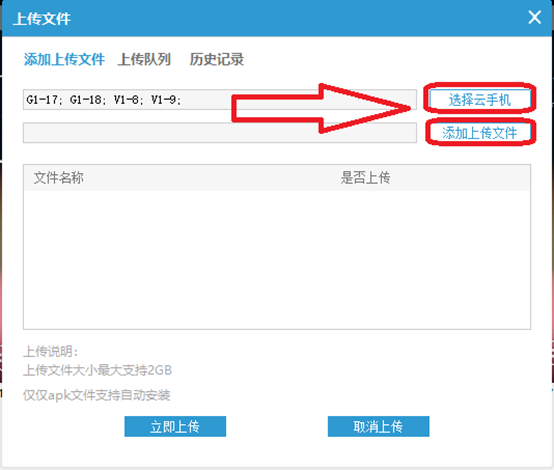Click the 选择云手机 button
The width and height of the screenshot is (554, 470).
click(x=480, y=100)
